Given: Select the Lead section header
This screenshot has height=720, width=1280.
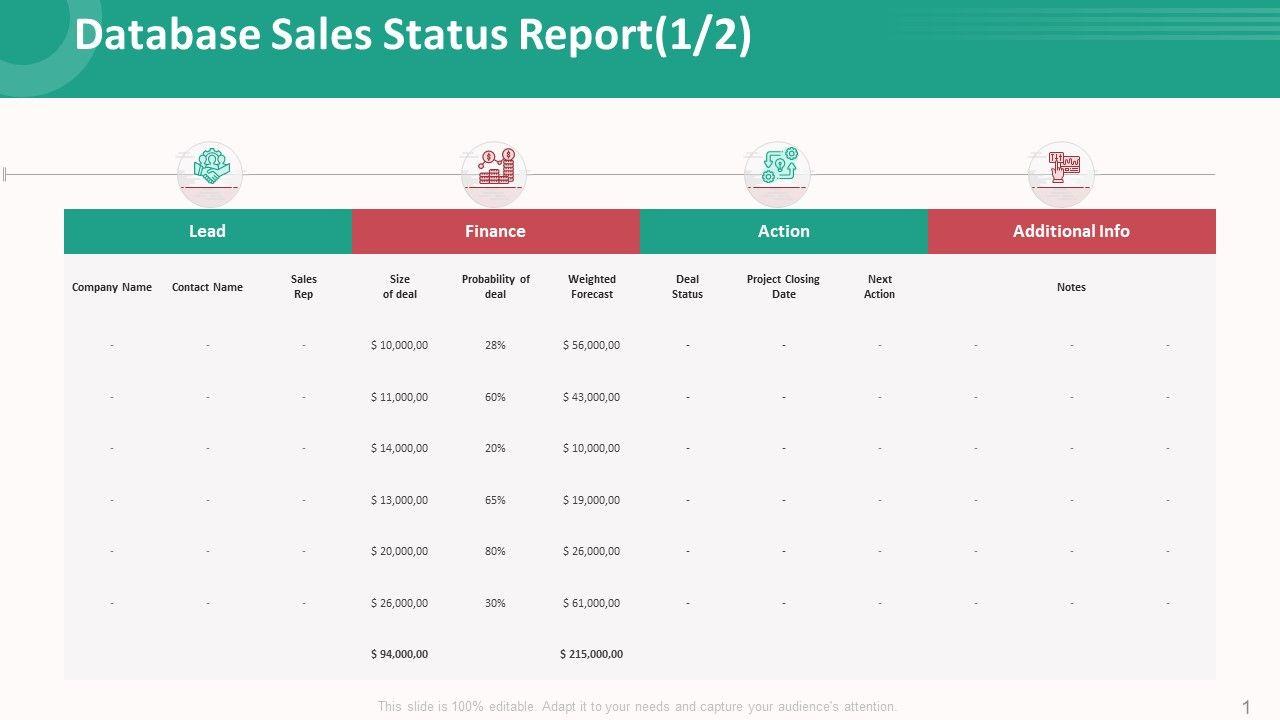Looking at the screenshot, I should point(207,231).
